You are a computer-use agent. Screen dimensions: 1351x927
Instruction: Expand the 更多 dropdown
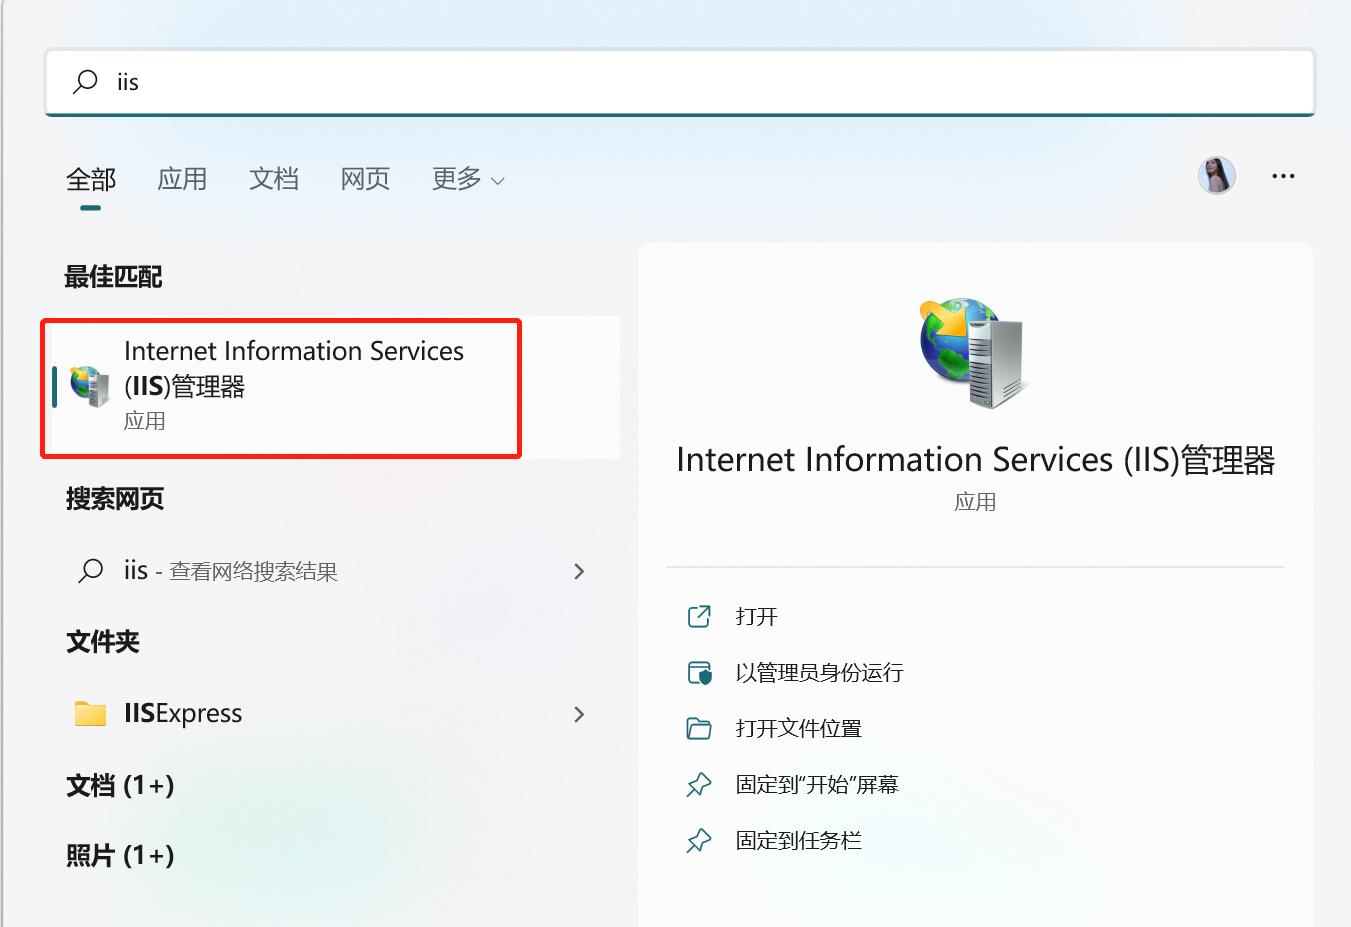(468, 179)
